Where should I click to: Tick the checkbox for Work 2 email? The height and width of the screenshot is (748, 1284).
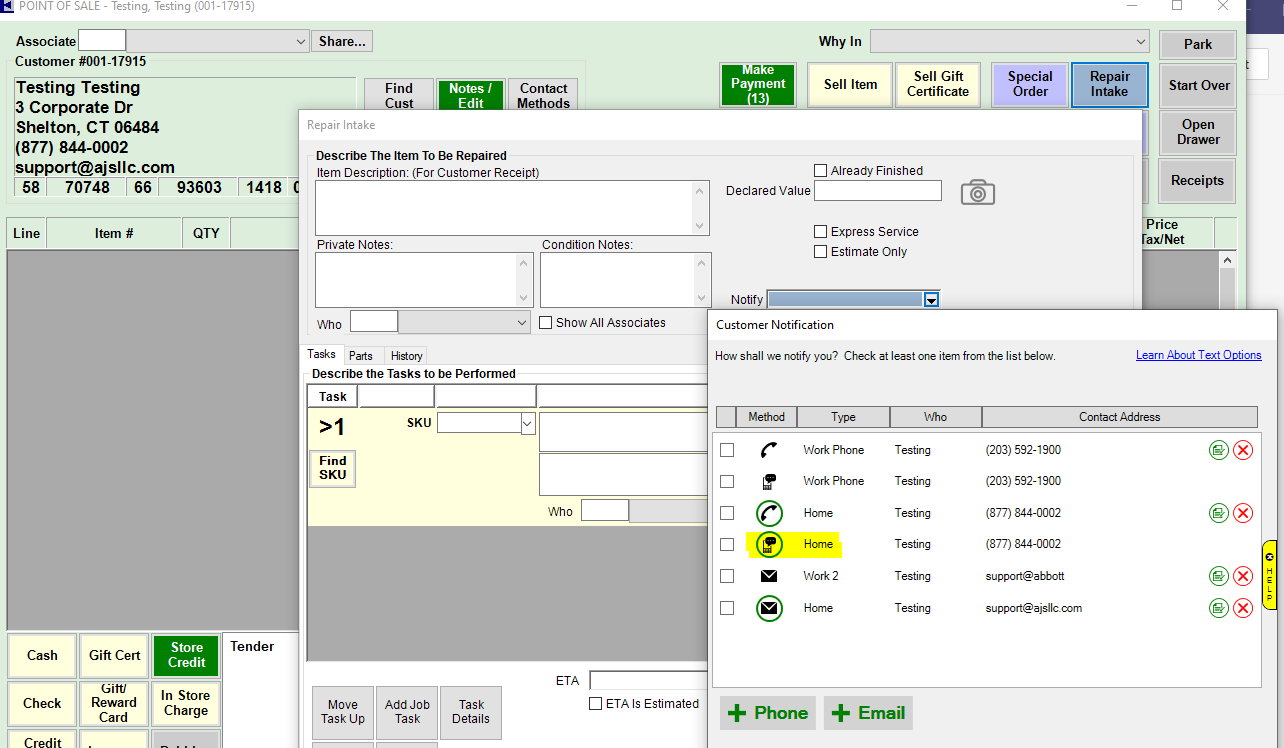(727, 576)
